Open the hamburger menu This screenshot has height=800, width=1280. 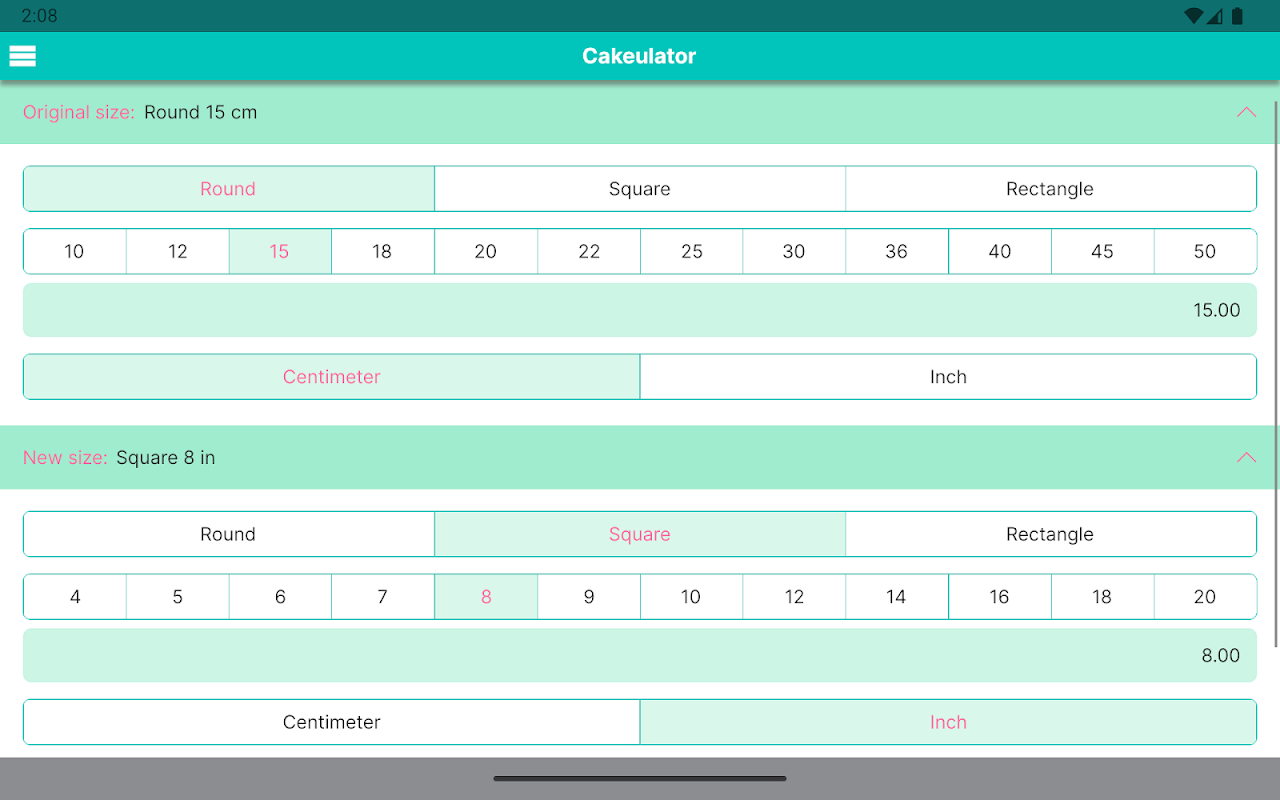click(x=22, y=56)
